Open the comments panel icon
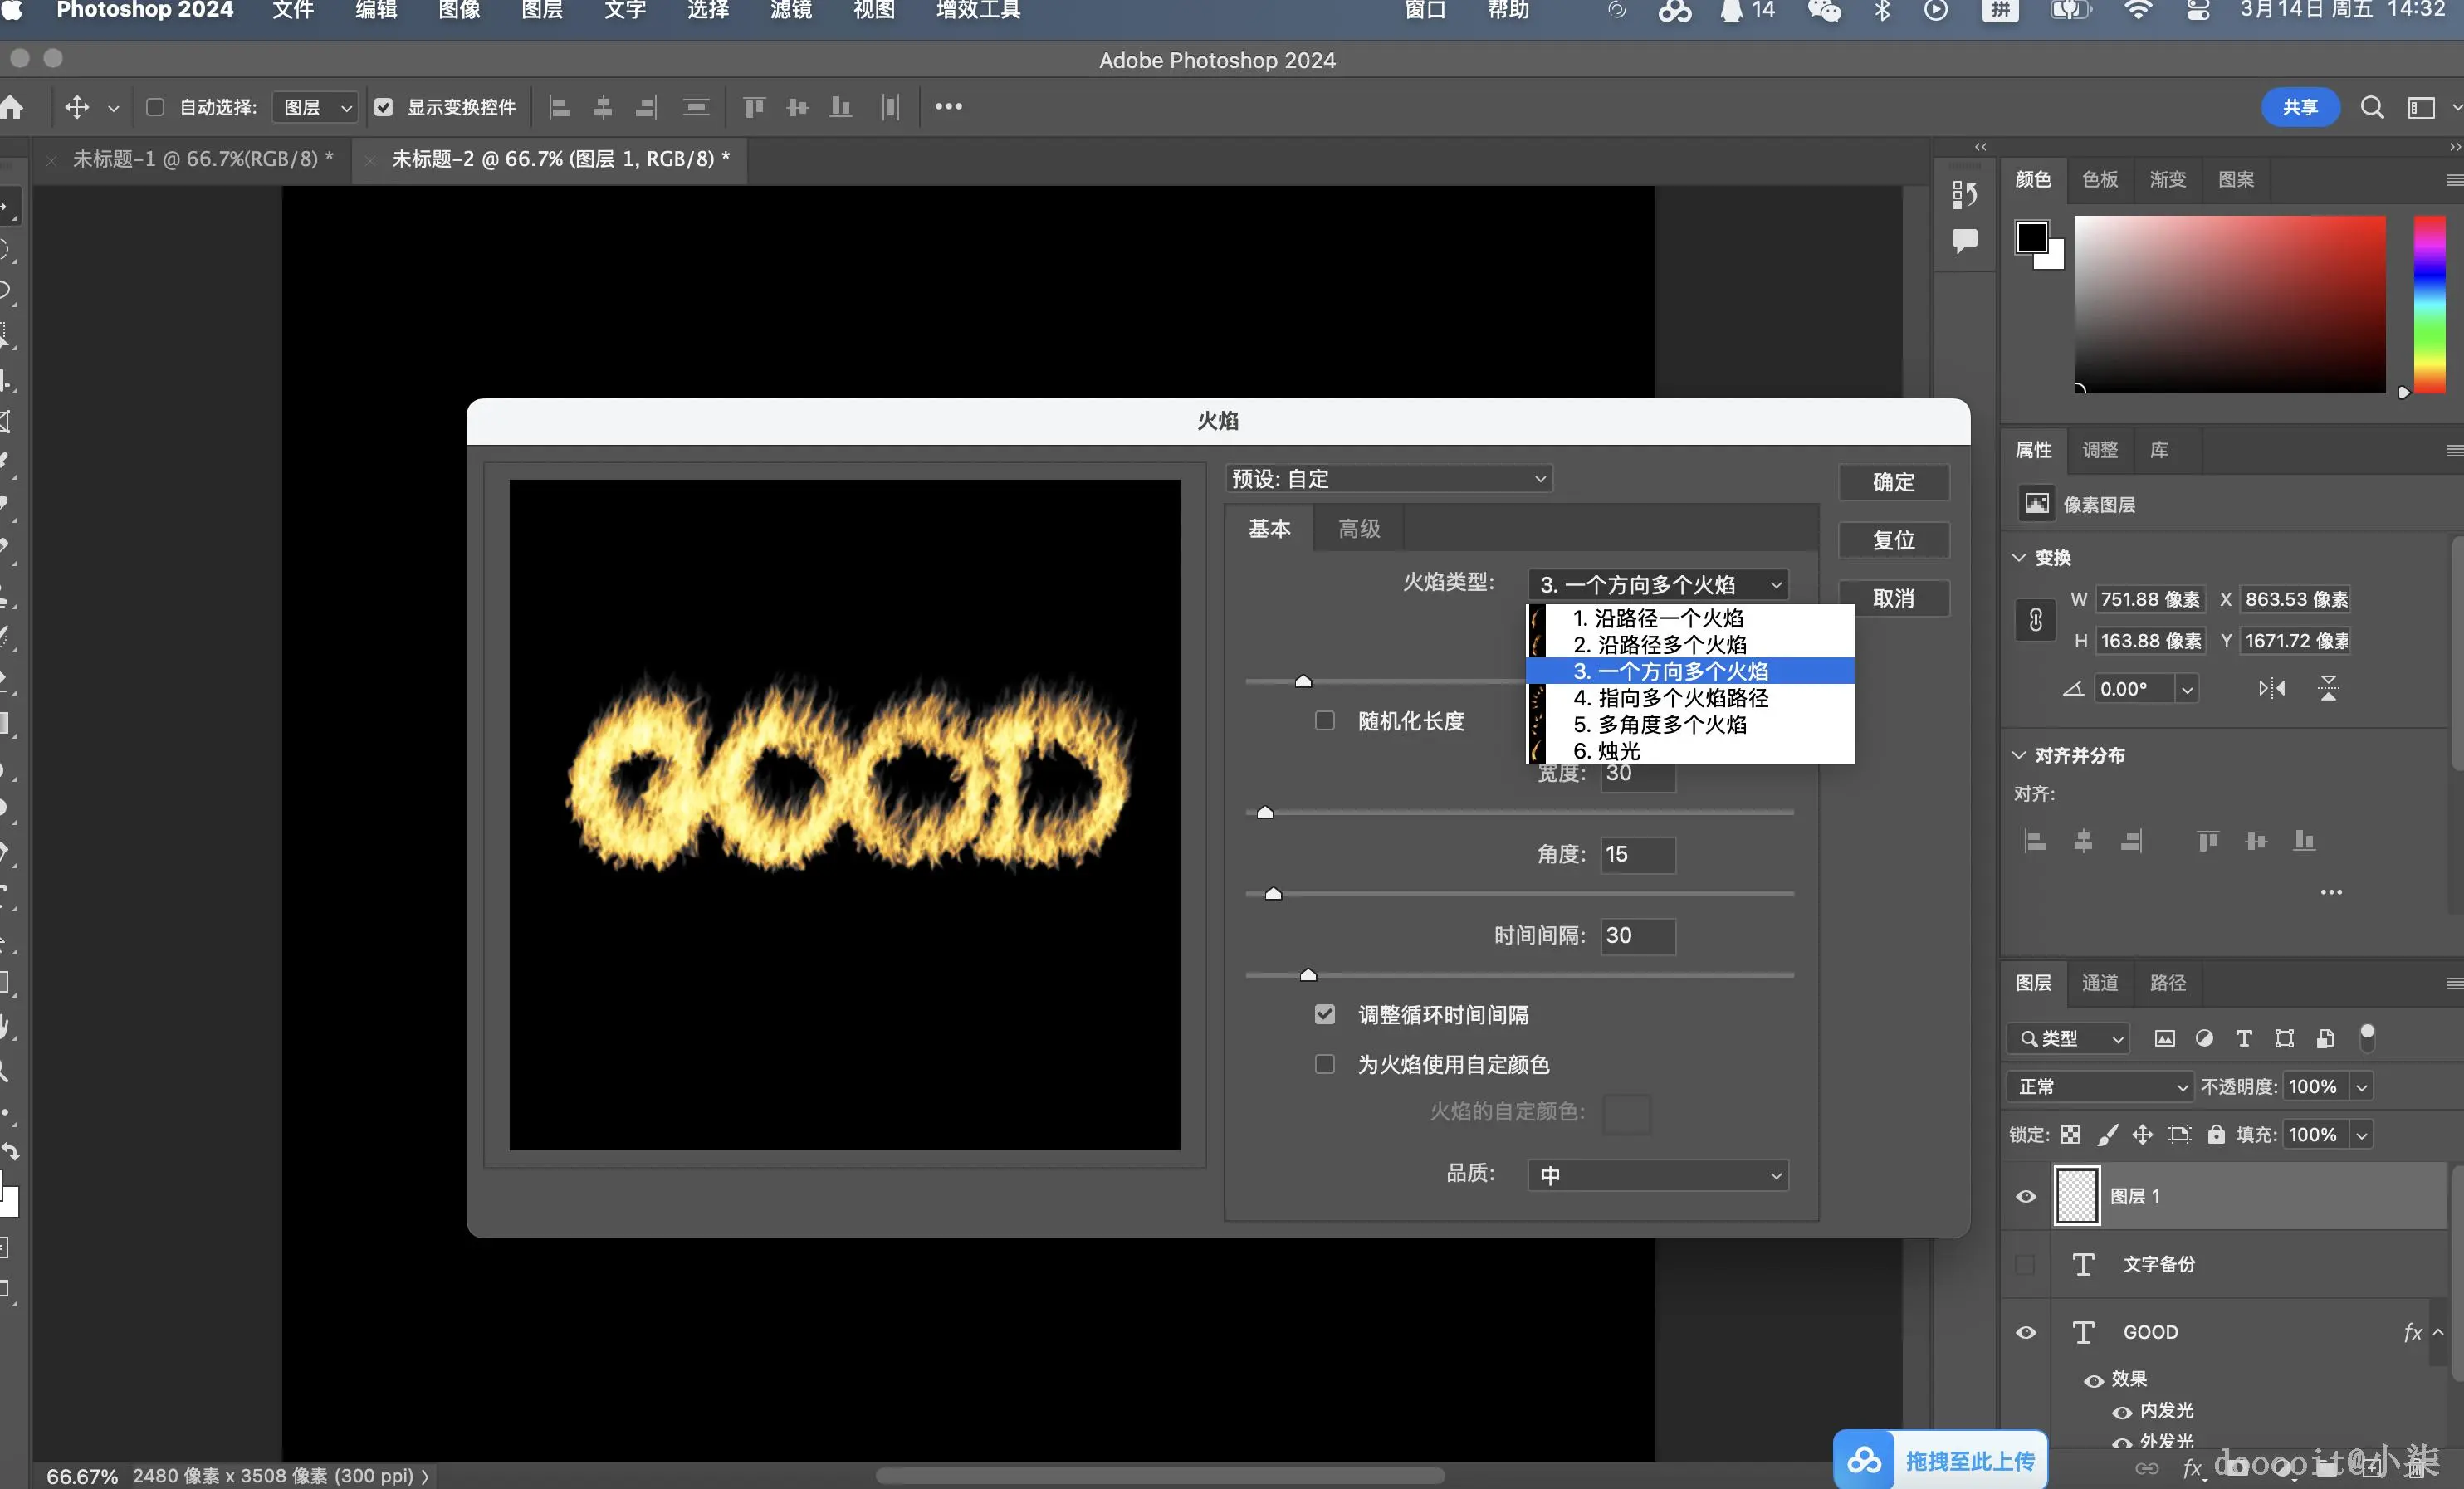Screen dimensions: 2464x1489 coord(1964,240)
